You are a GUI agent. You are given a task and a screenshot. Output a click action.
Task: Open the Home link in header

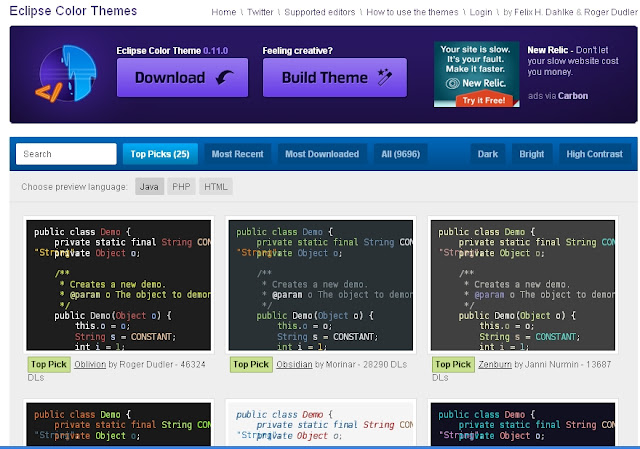pos(224,12)
